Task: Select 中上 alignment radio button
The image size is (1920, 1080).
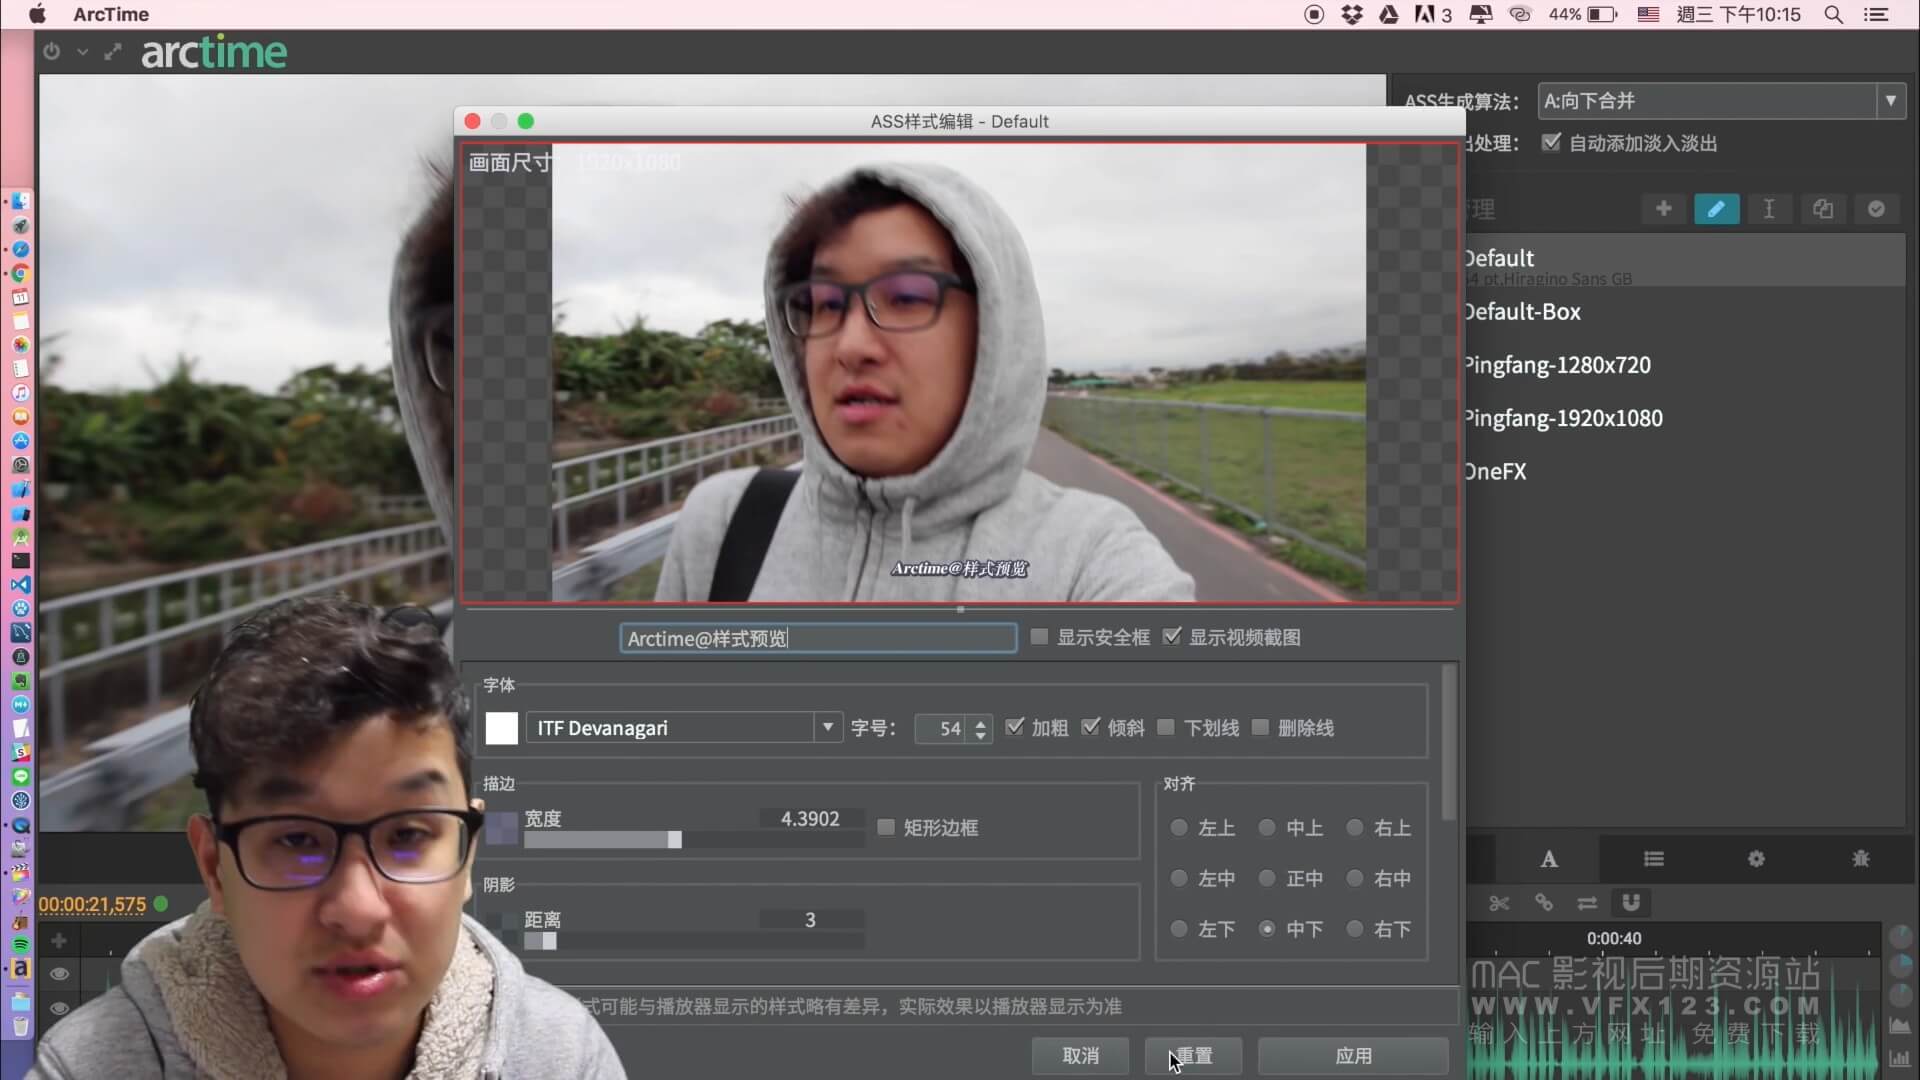Action: [x=1267, y=828]
